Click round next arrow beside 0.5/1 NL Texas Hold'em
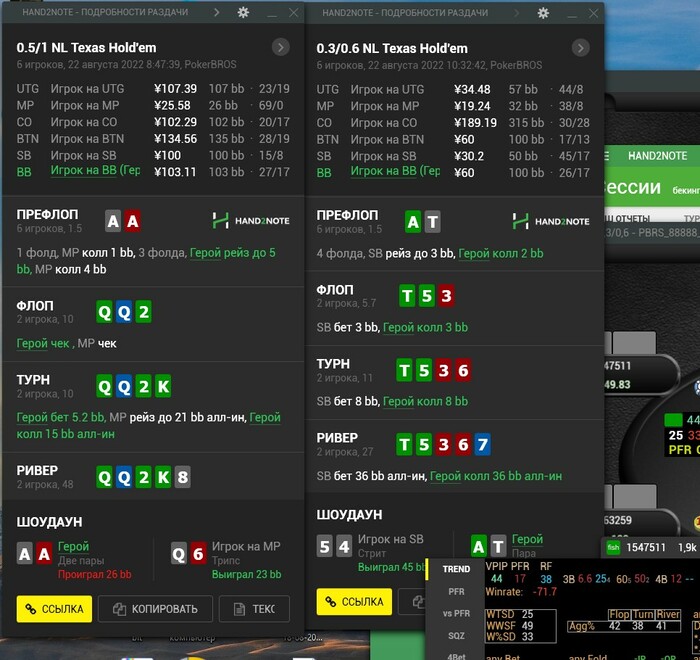The image size is (700, 660). 280,47
